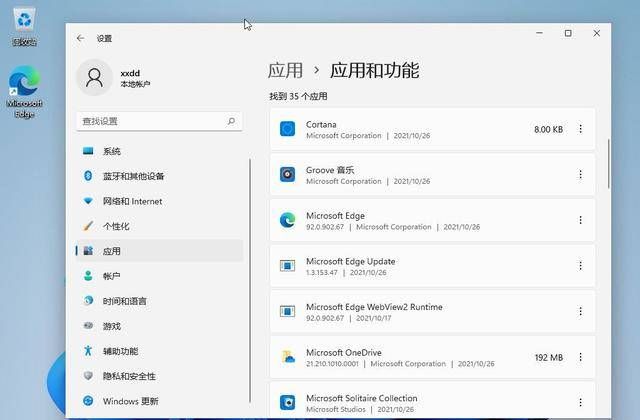Maximize the Settings window
This screenshot has height=420, width=640.
[x=568, y=33]
